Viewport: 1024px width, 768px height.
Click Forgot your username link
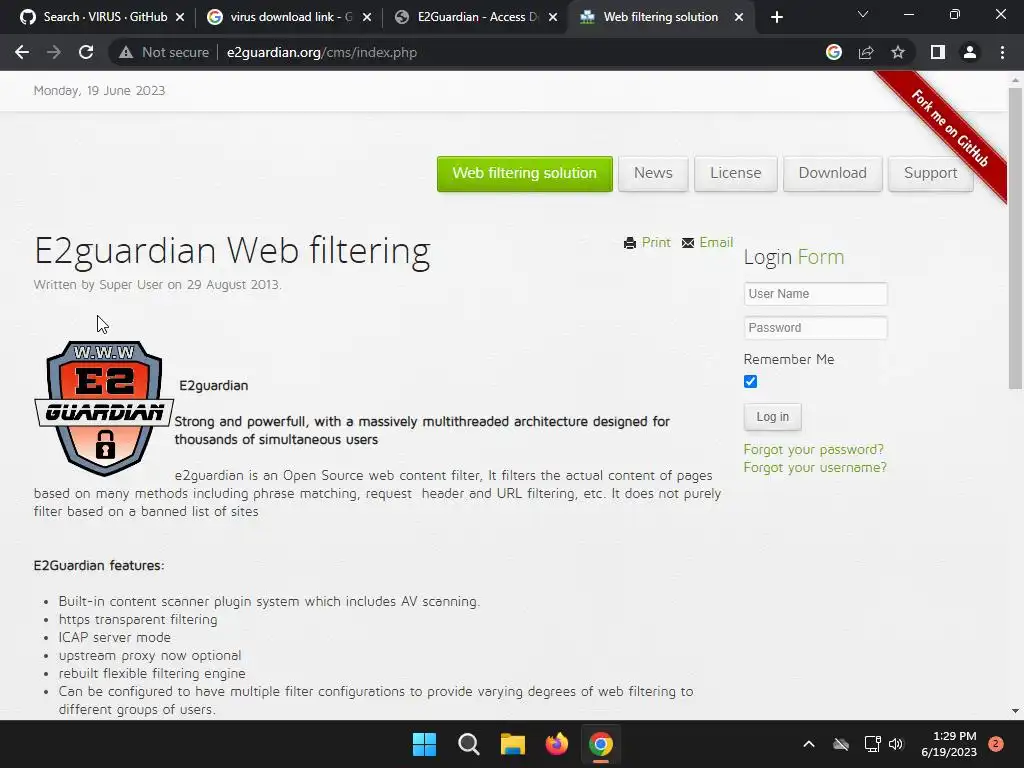[x=815, y=468]
